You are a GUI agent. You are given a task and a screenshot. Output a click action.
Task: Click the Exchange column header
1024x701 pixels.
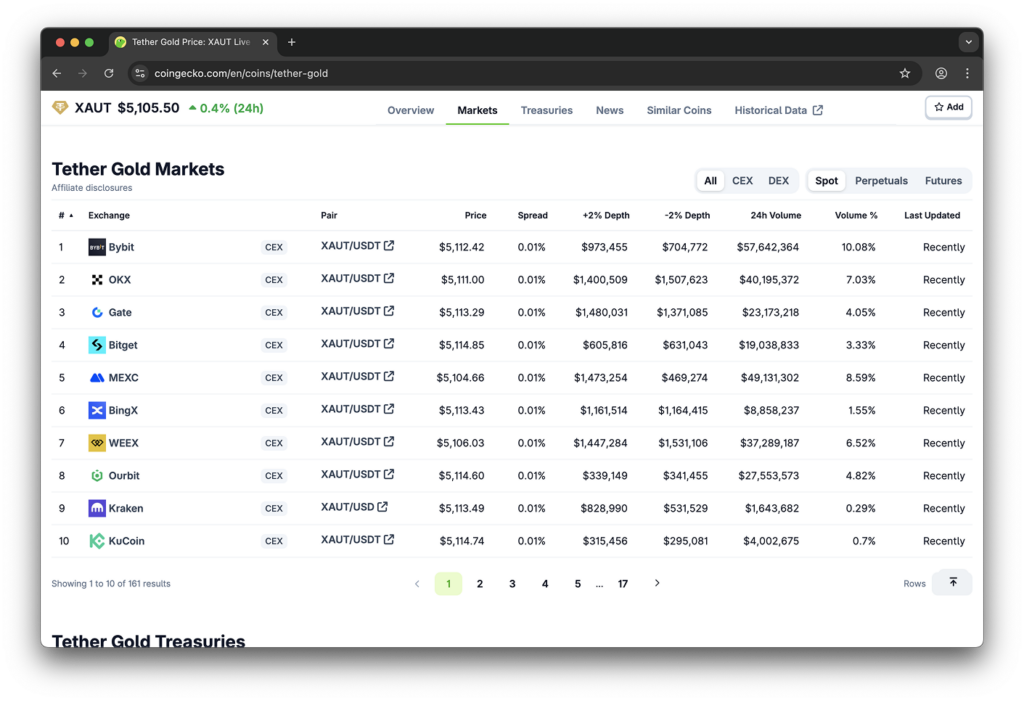coord(109,216)
